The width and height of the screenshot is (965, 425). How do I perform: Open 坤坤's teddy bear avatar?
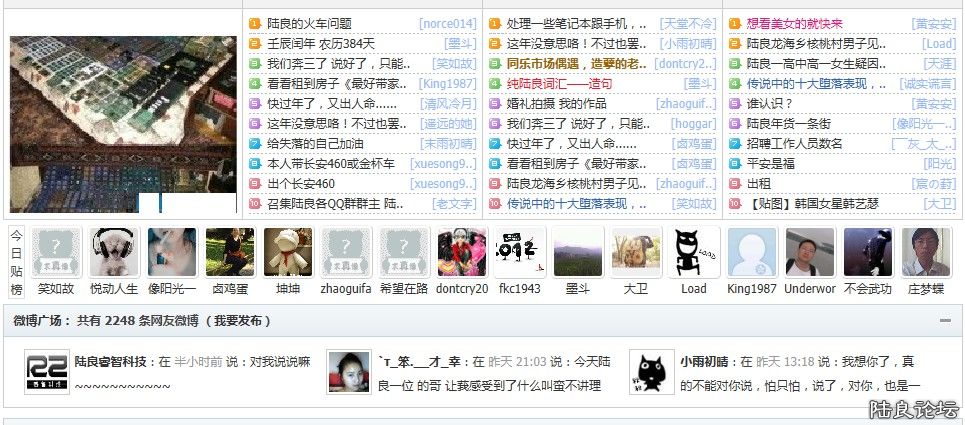[x=288, y=252]
